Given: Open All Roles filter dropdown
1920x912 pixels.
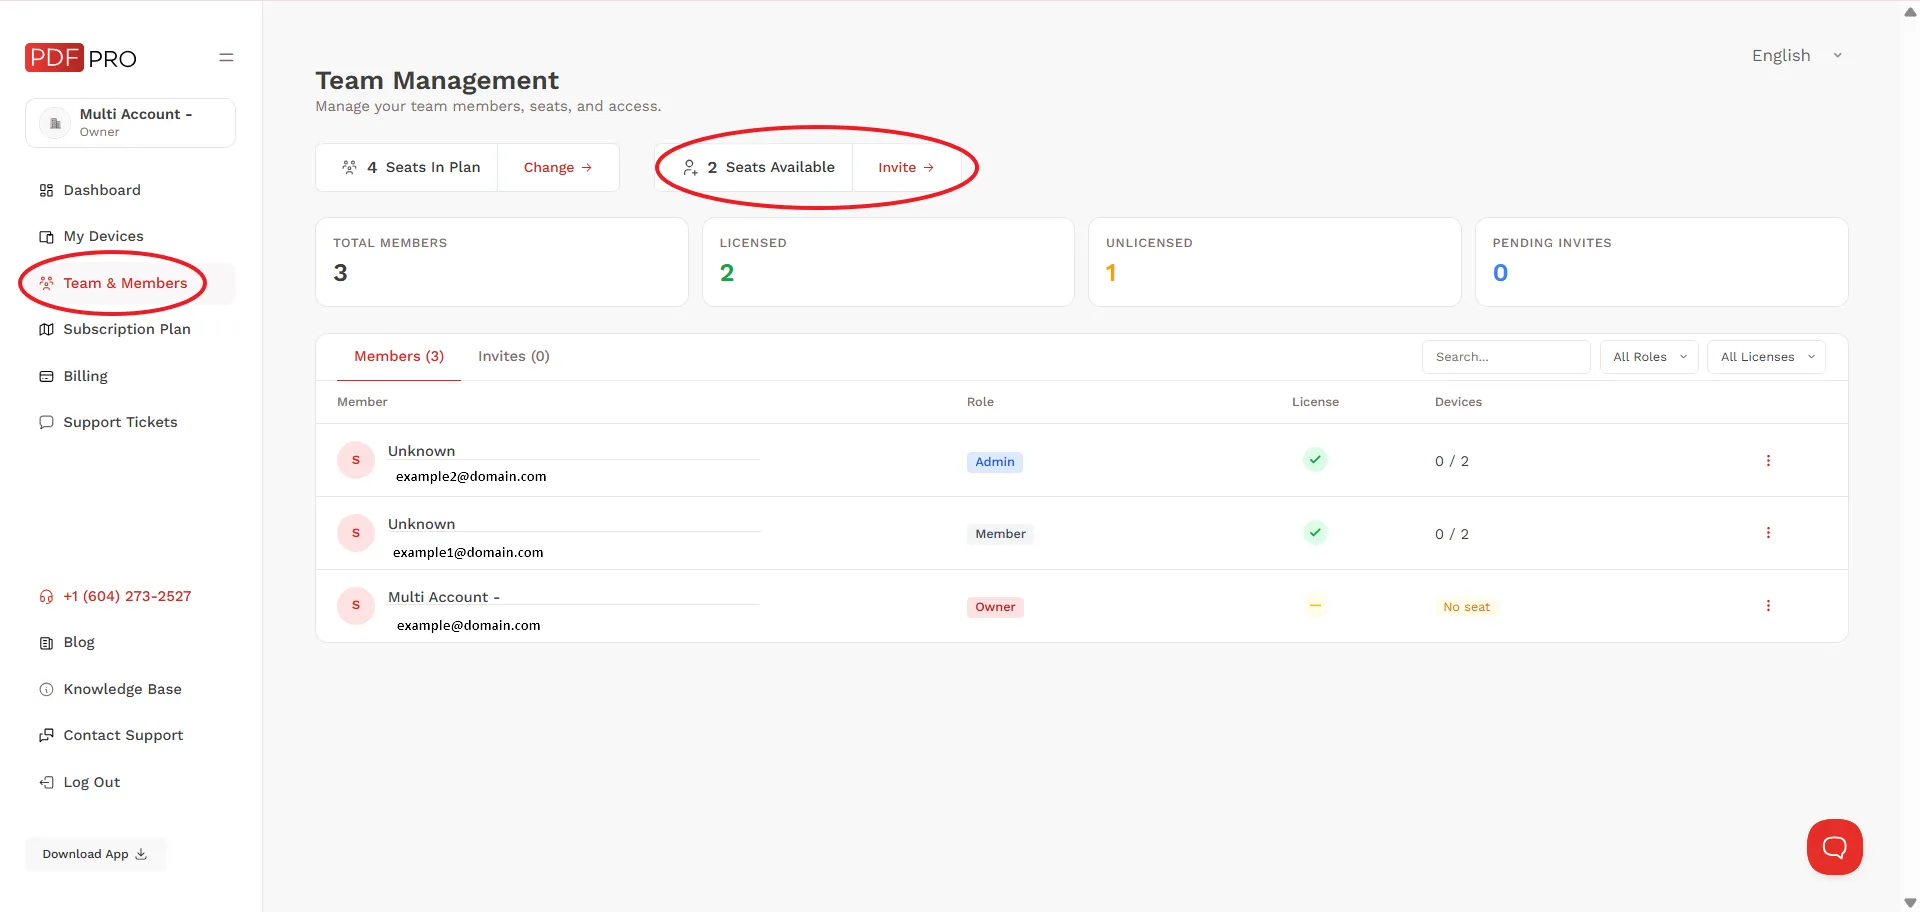Looking at the screenshot, I should (x=1649, y=357).
